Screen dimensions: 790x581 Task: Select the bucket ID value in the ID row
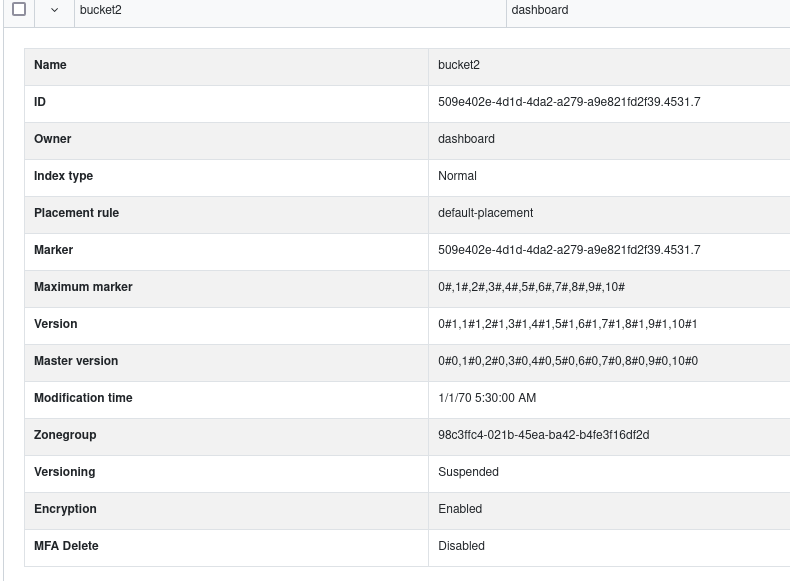(x=569, y=102)
